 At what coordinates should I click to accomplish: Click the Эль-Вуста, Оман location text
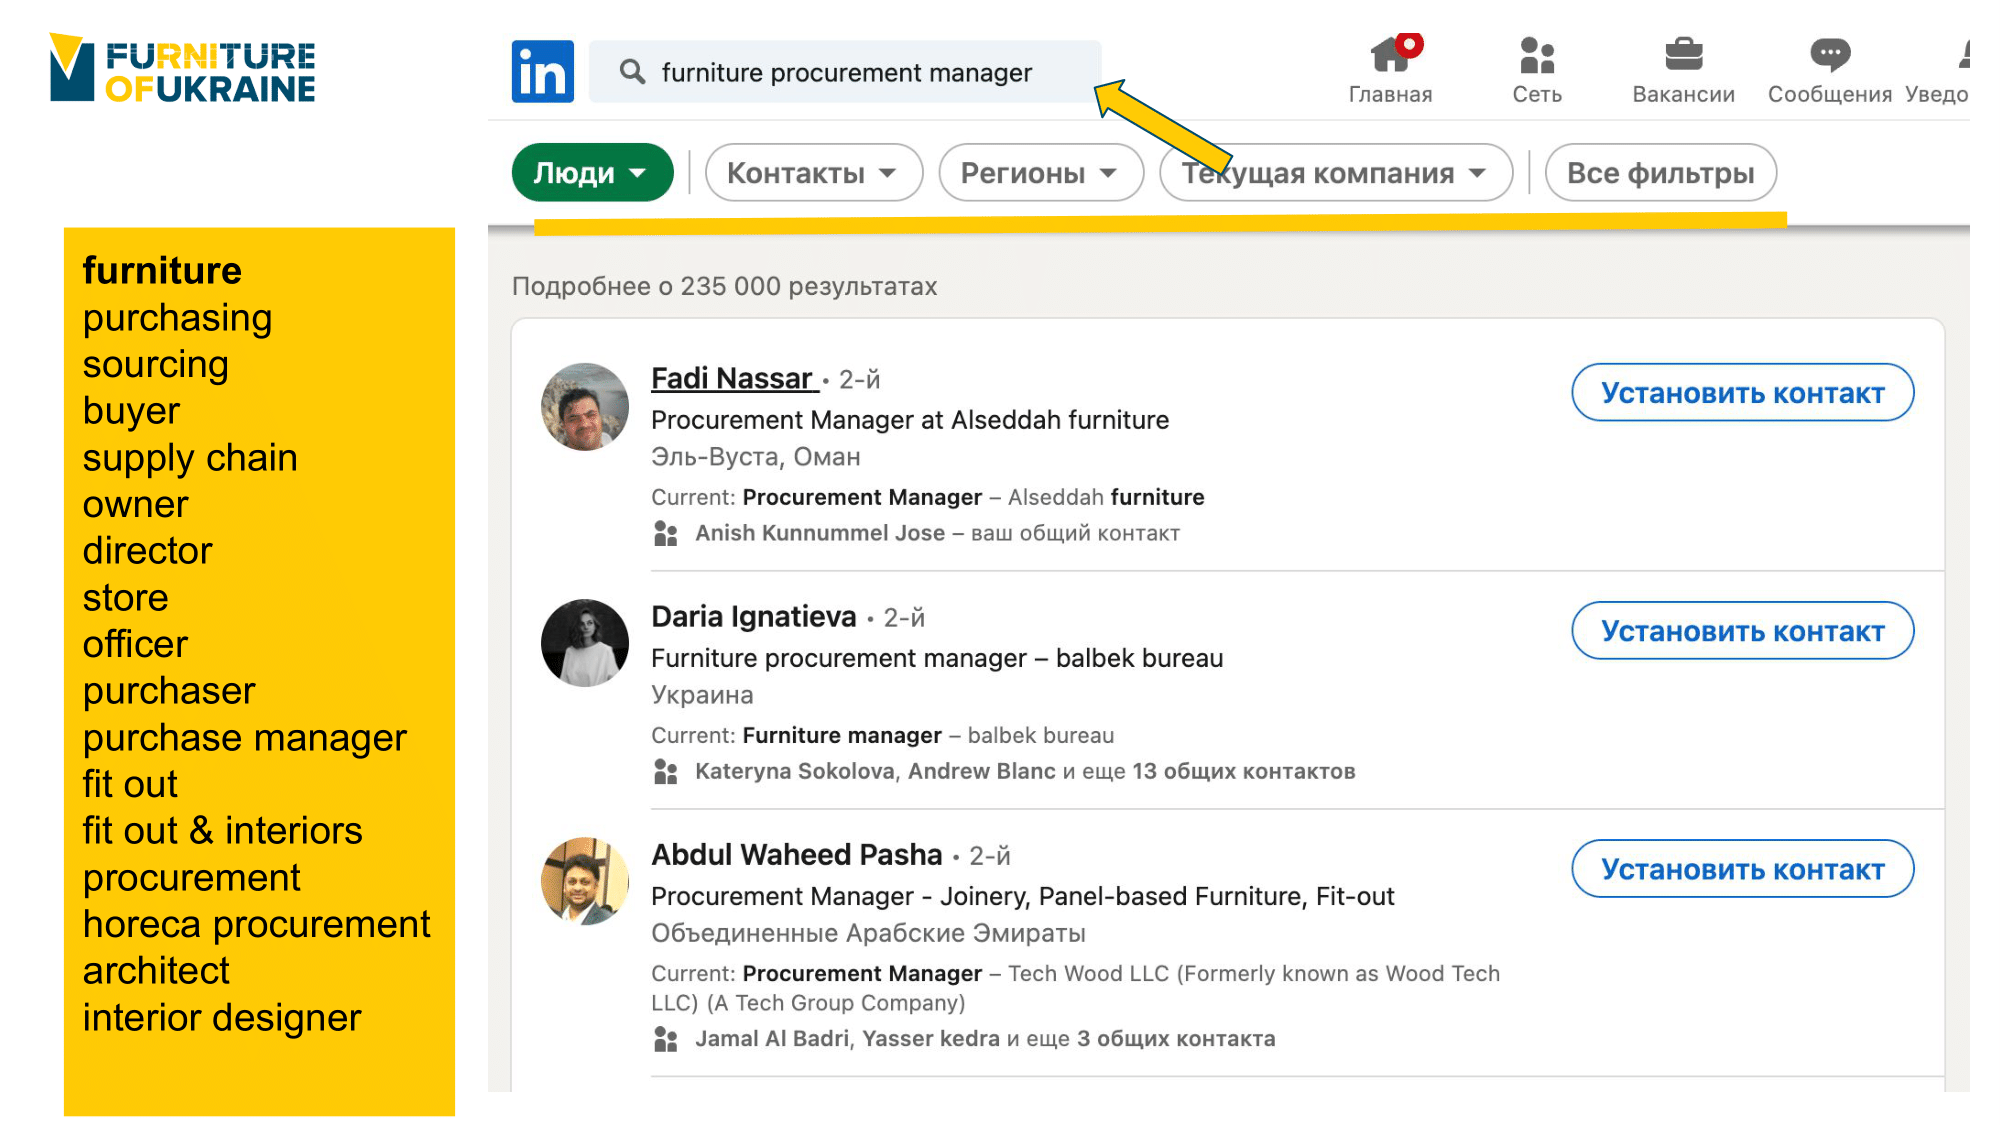click(x=756, y=457)
